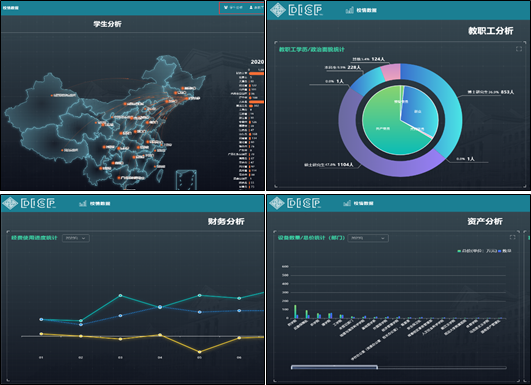The height and width of the screenshot is (385, 531).
Task: Expand the staff education pie chart to fullscreen
Action: coord(518,49)
